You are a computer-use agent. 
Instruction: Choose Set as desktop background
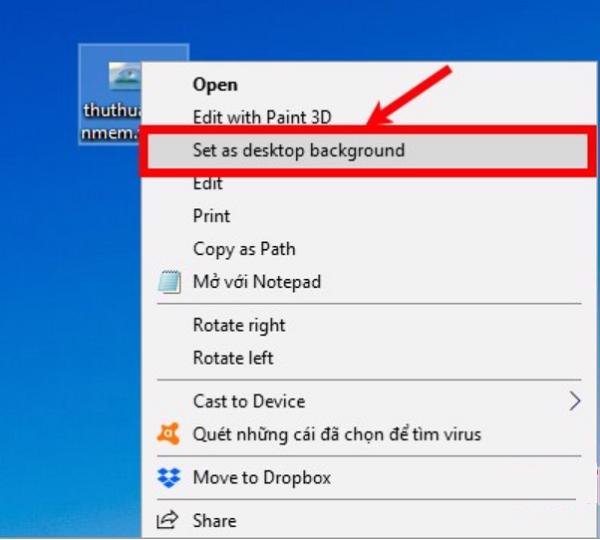click(298, 151)
